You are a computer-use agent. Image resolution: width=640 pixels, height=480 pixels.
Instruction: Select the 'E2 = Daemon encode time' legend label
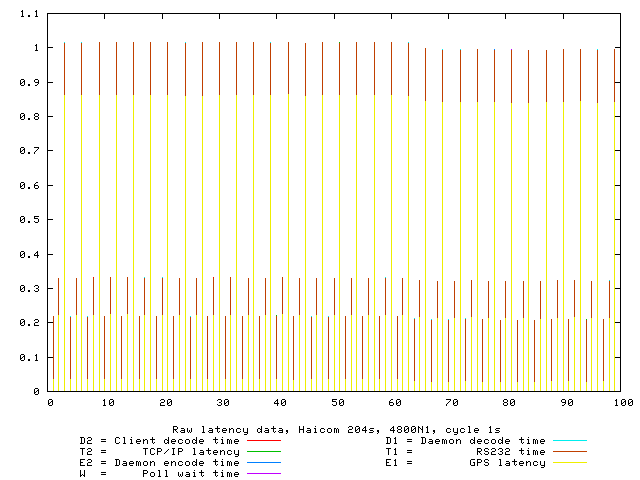[159, 463]
